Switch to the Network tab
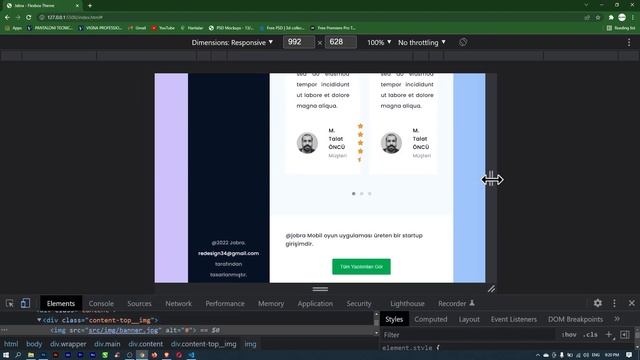This screenshot has width=640, height=360. (x=178, y=303)
